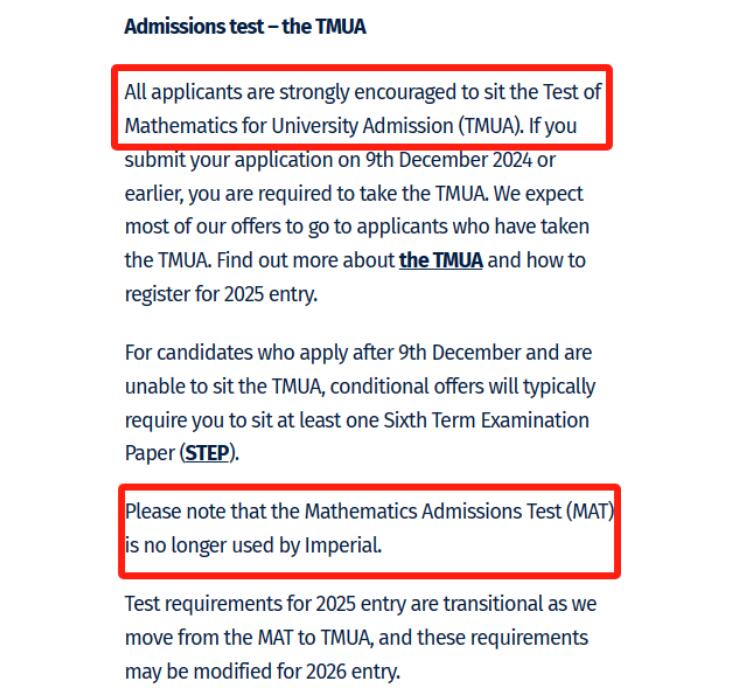Click the phrase 'Sixth Term Examination'

[486, 420]
